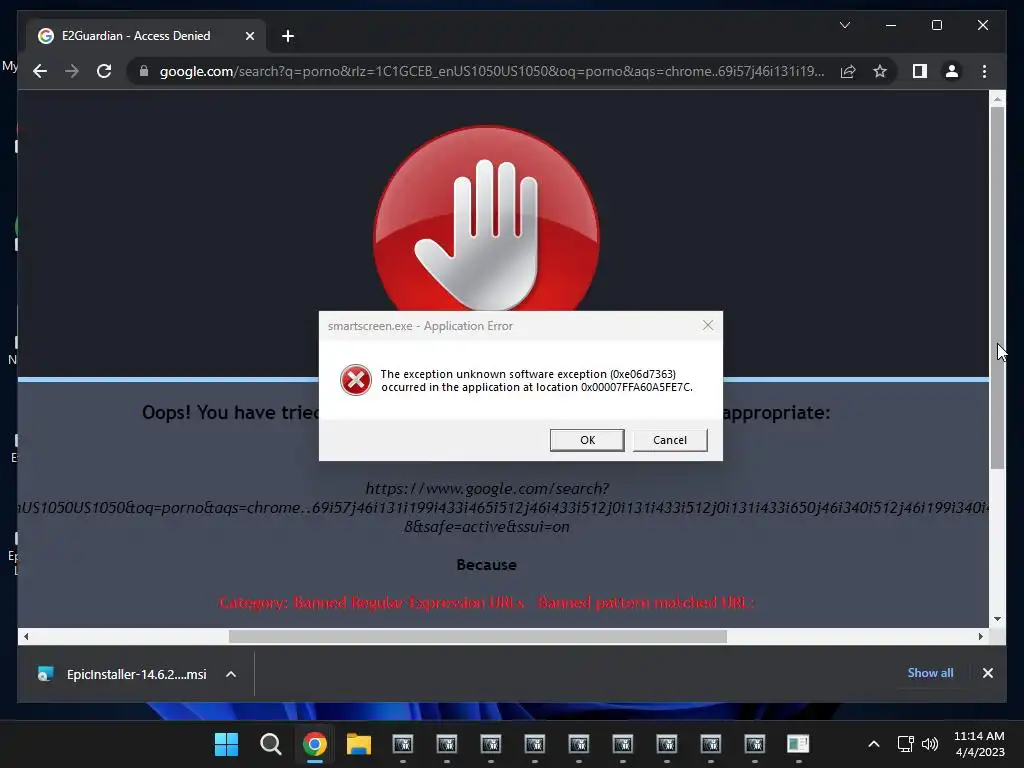Click the horizontal scroll left arrow
The height and width of the screenshot is (768, 1024).
tap(26, 636)
